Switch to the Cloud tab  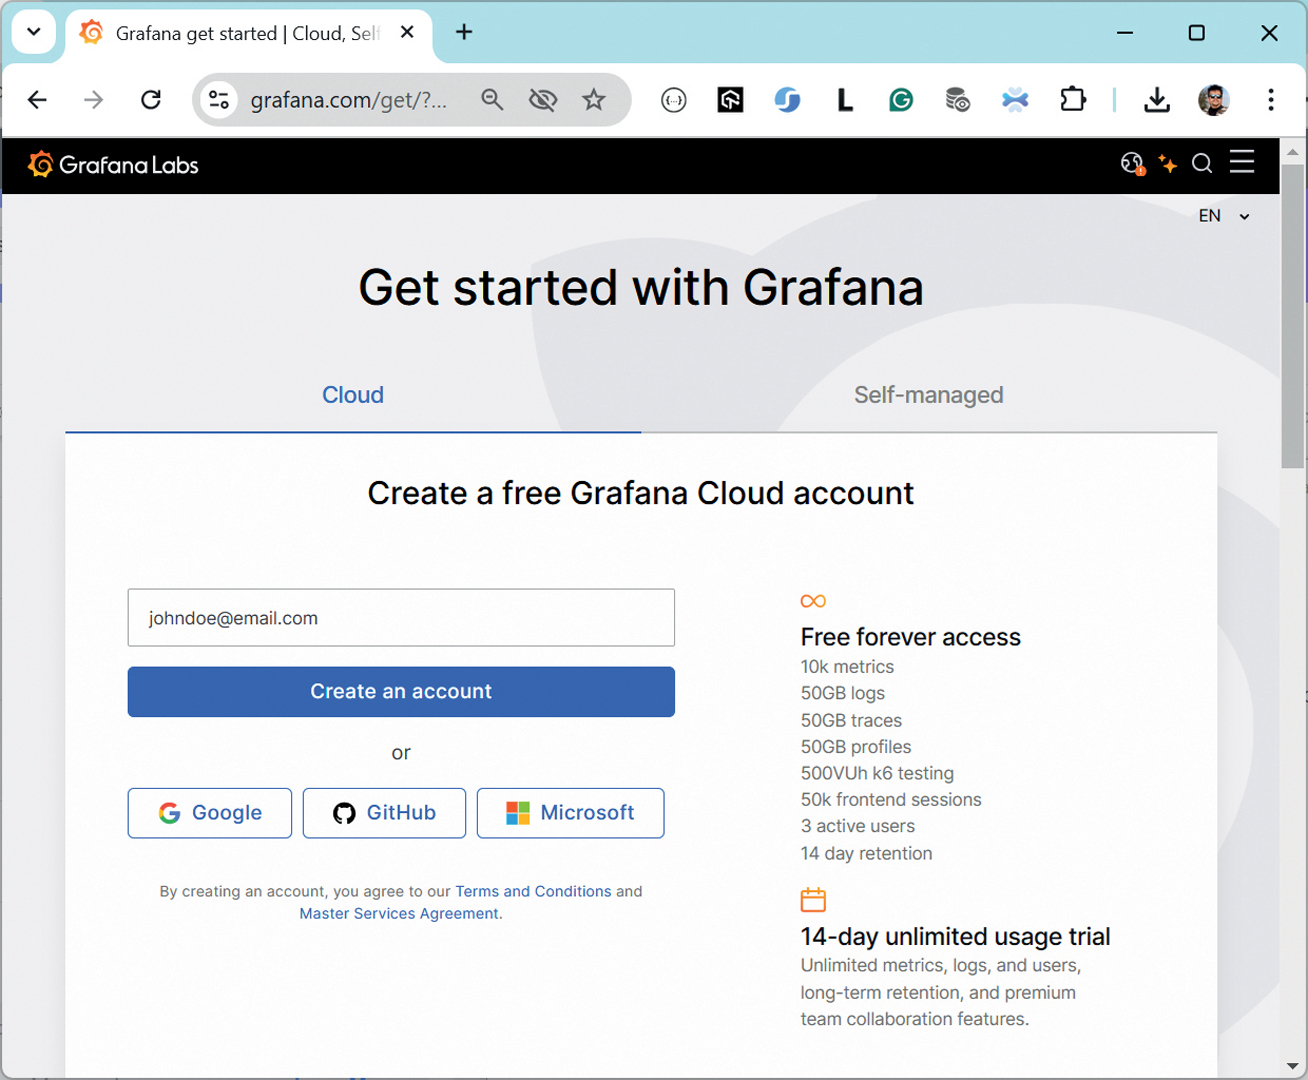pos(353,395)
